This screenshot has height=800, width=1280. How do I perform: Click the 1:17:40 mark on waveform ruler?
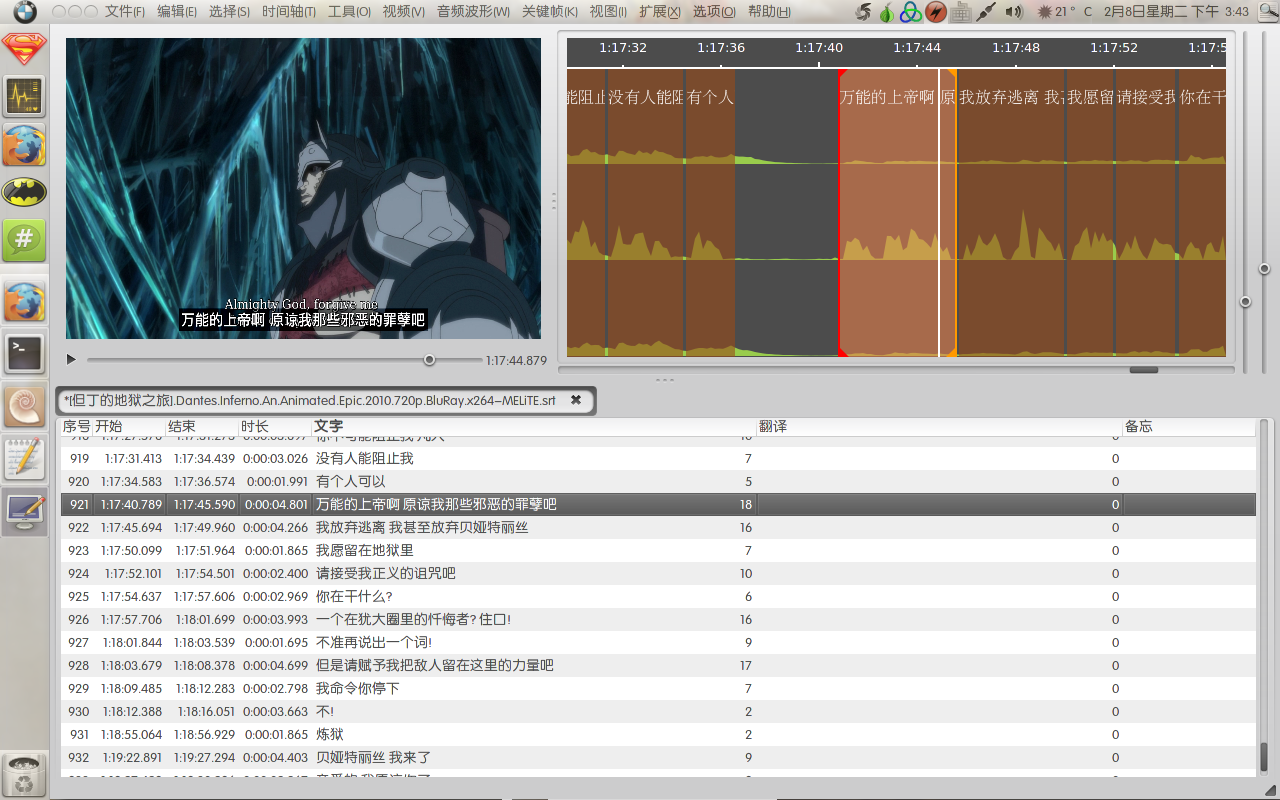819,47
